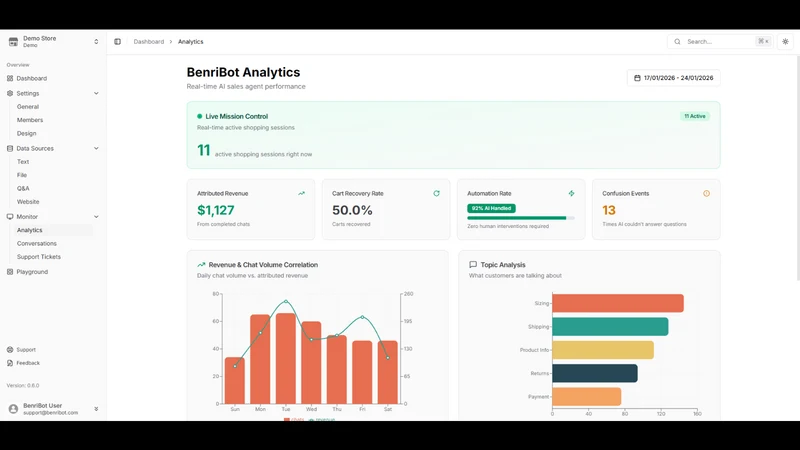Open the Feedback link
The image size is (800, 450).
click(28, 363)
